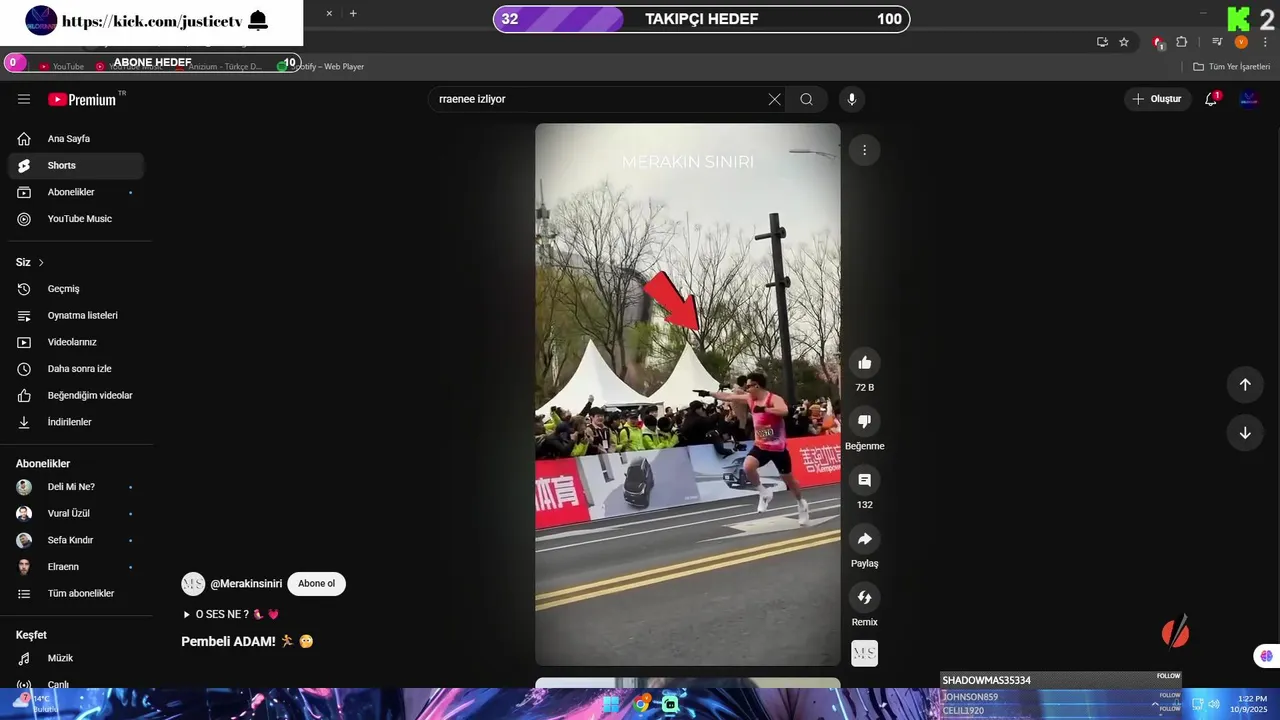Click Abone ol subscribe button

coord(316,584)
